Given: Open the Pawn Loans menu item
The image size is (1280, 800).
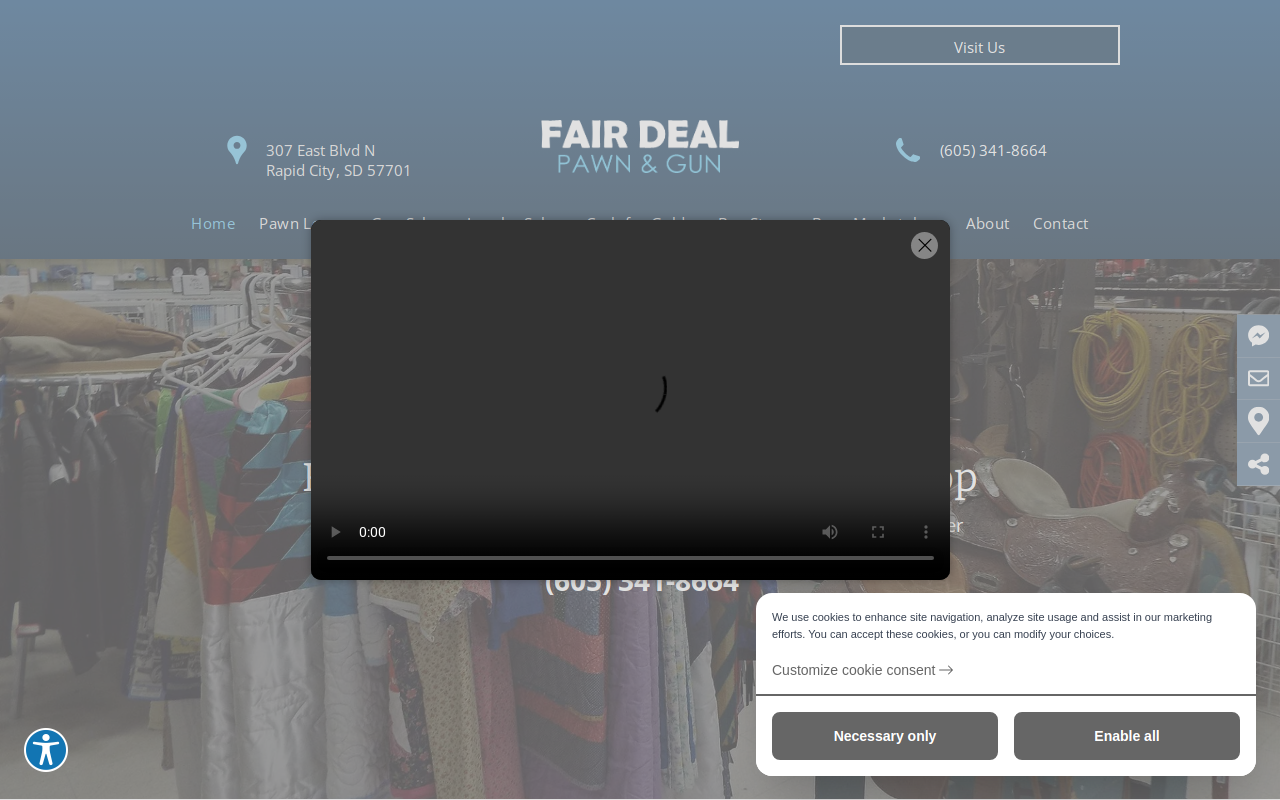Looking at the screenshot, I should coord(285,223).
